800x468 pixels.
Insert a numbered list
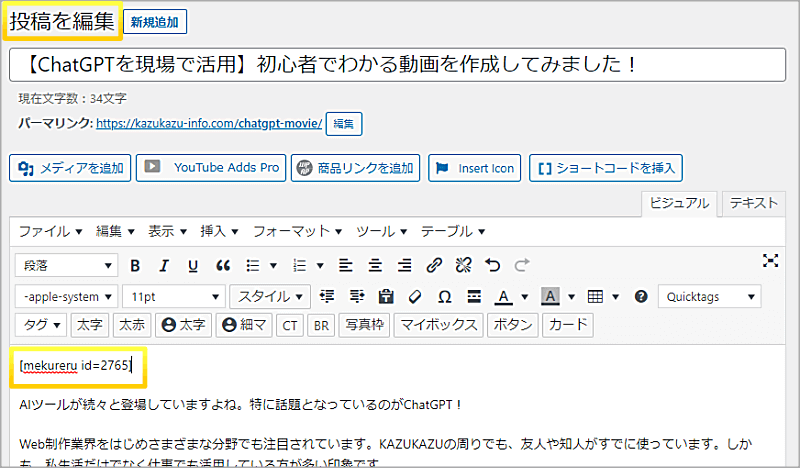[299, 265]
